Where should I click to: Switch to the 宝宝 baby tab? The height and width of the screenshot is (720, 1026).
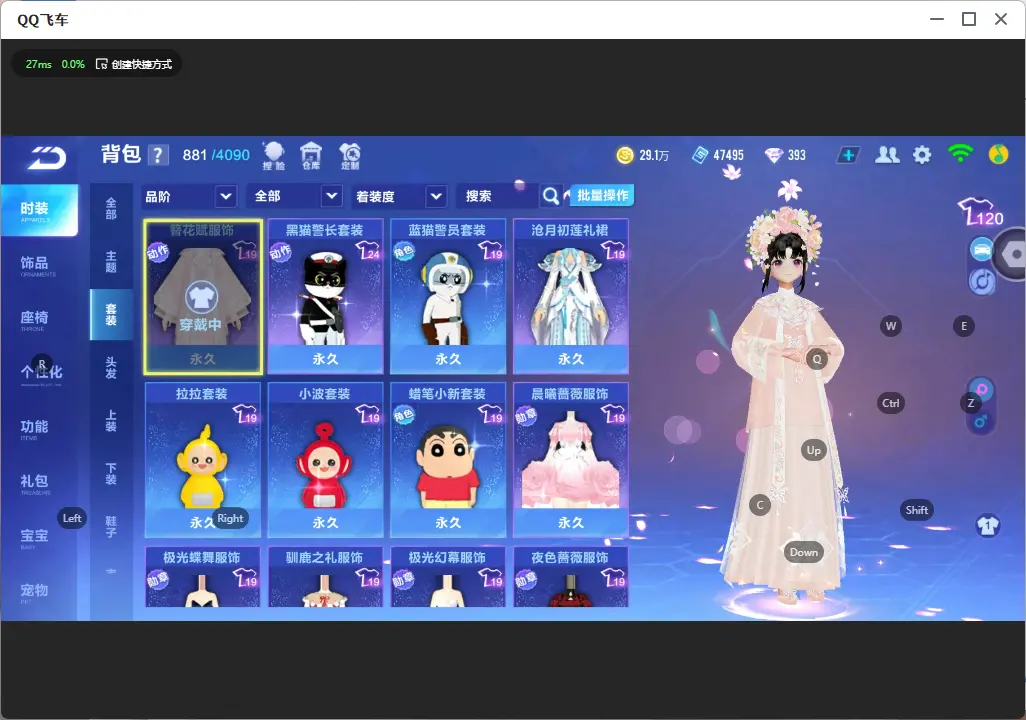click(39, 537)
